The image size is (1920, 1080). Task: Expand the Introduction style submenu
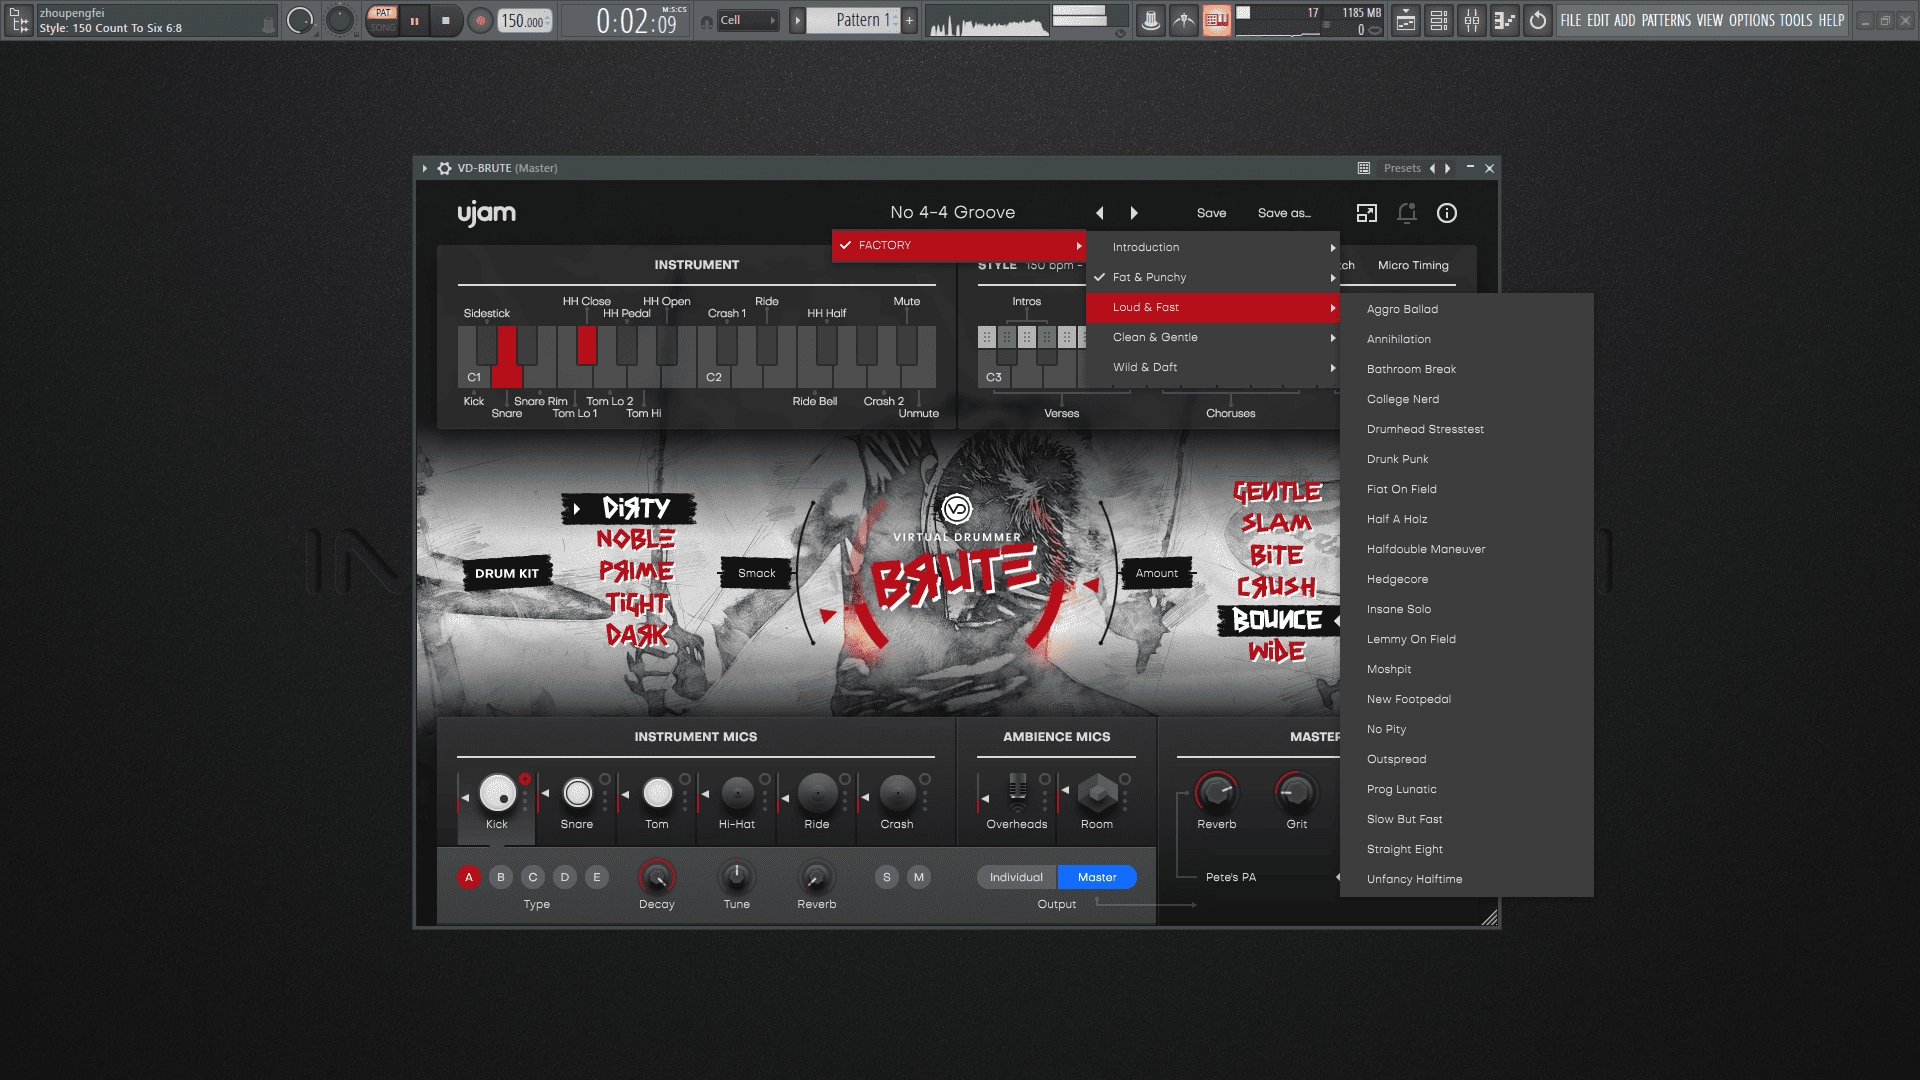pos(1213,247)
